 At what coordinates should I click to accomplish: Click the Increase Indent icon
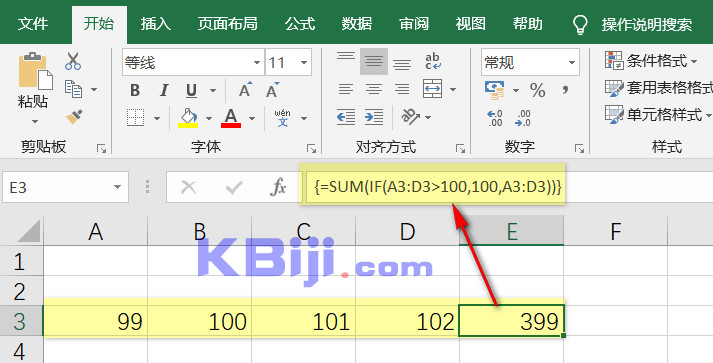(x=374, y=117)
